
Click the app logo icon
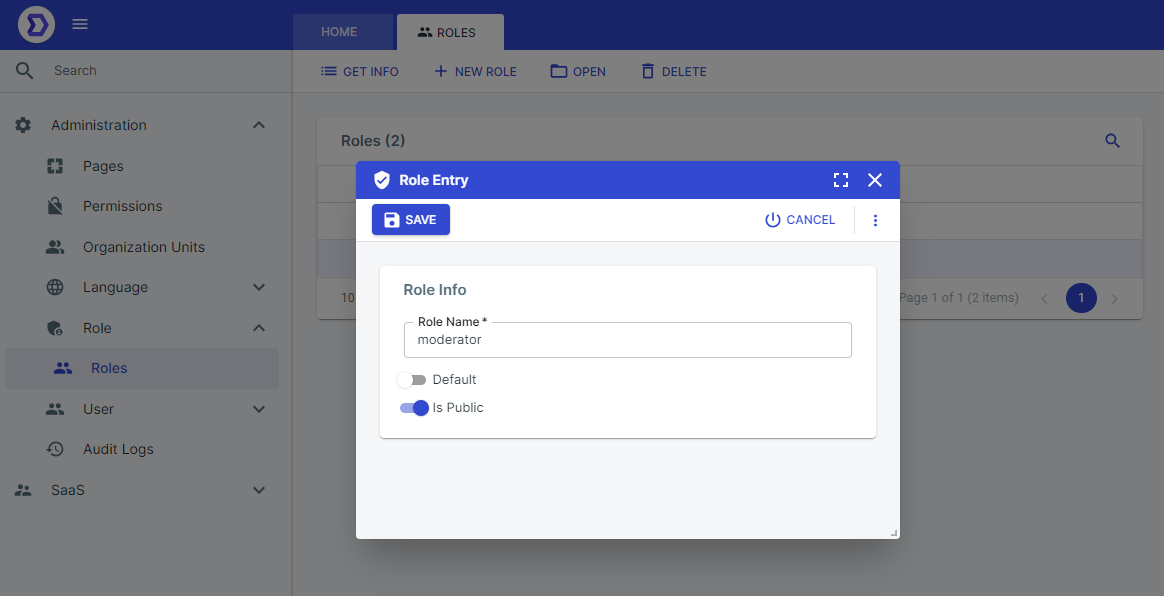pos(36,24)
